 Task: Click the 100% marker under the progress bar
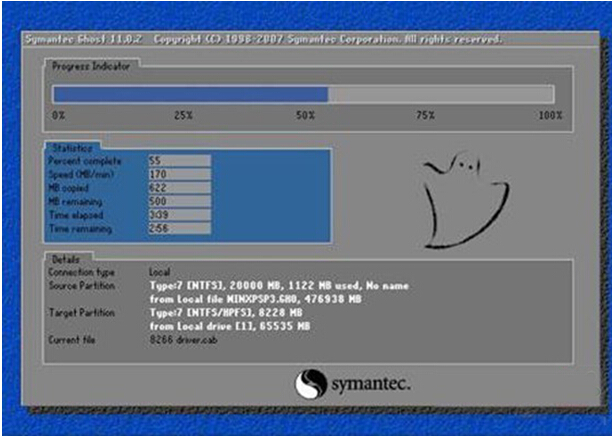tap(550, 116)
